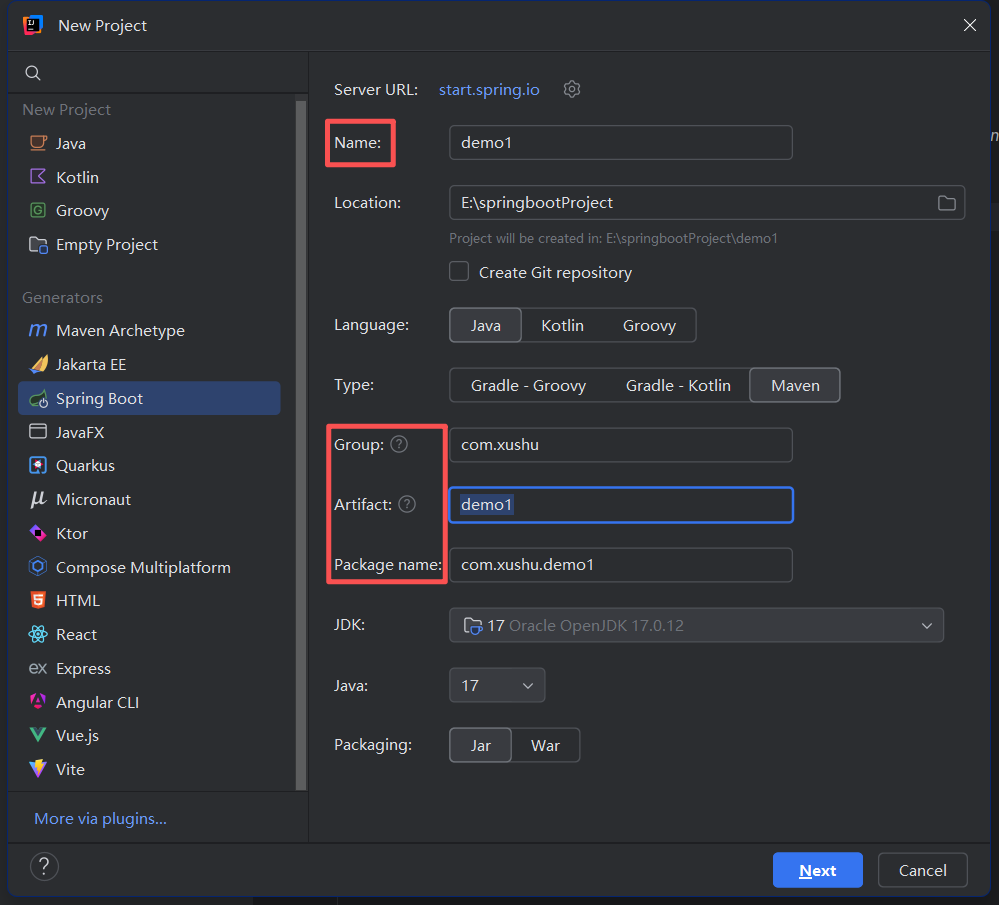This screenshot has width=999, height=905.
Task: Select Quarkus generator in list
Action: pos(149,466)
